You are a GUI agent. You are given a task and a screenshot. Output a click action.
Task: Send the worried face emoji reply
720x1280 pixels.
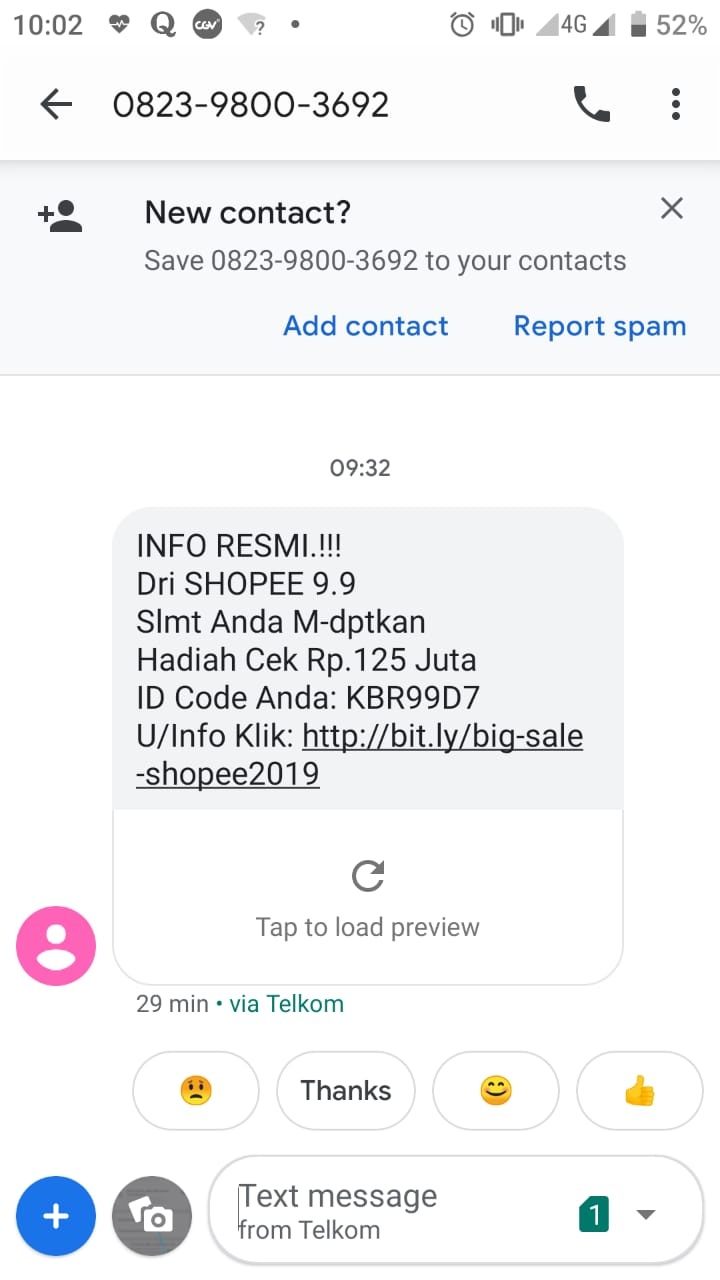(x=196, y=1090)
